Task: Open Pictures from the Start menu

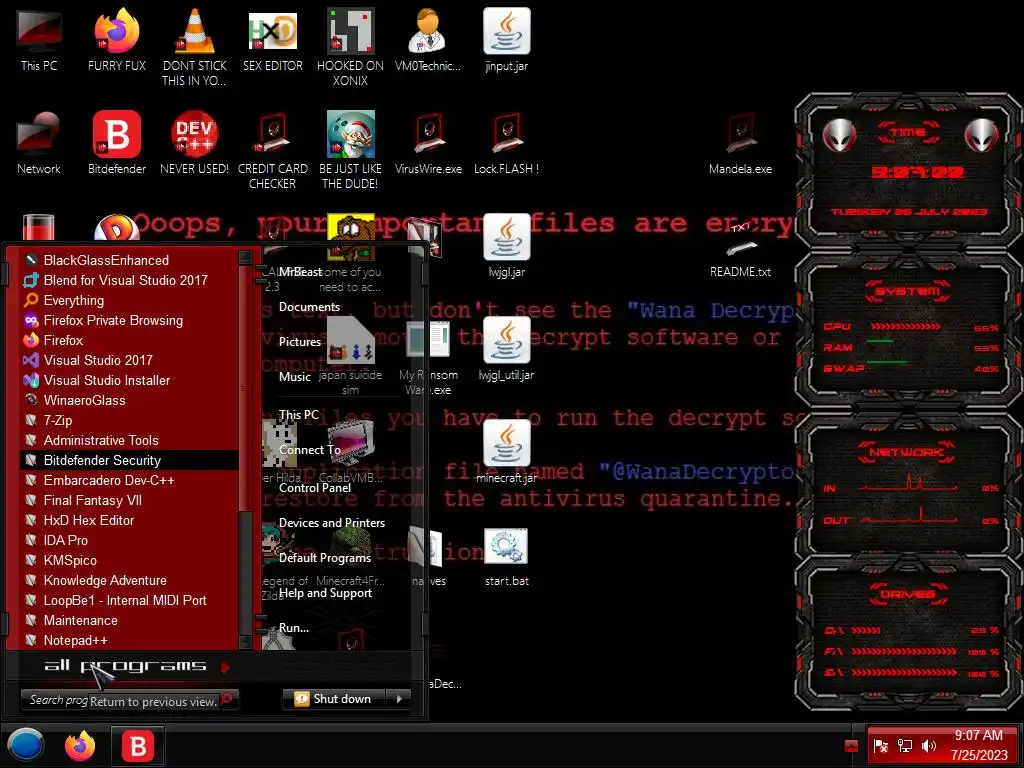Action: 300,342
